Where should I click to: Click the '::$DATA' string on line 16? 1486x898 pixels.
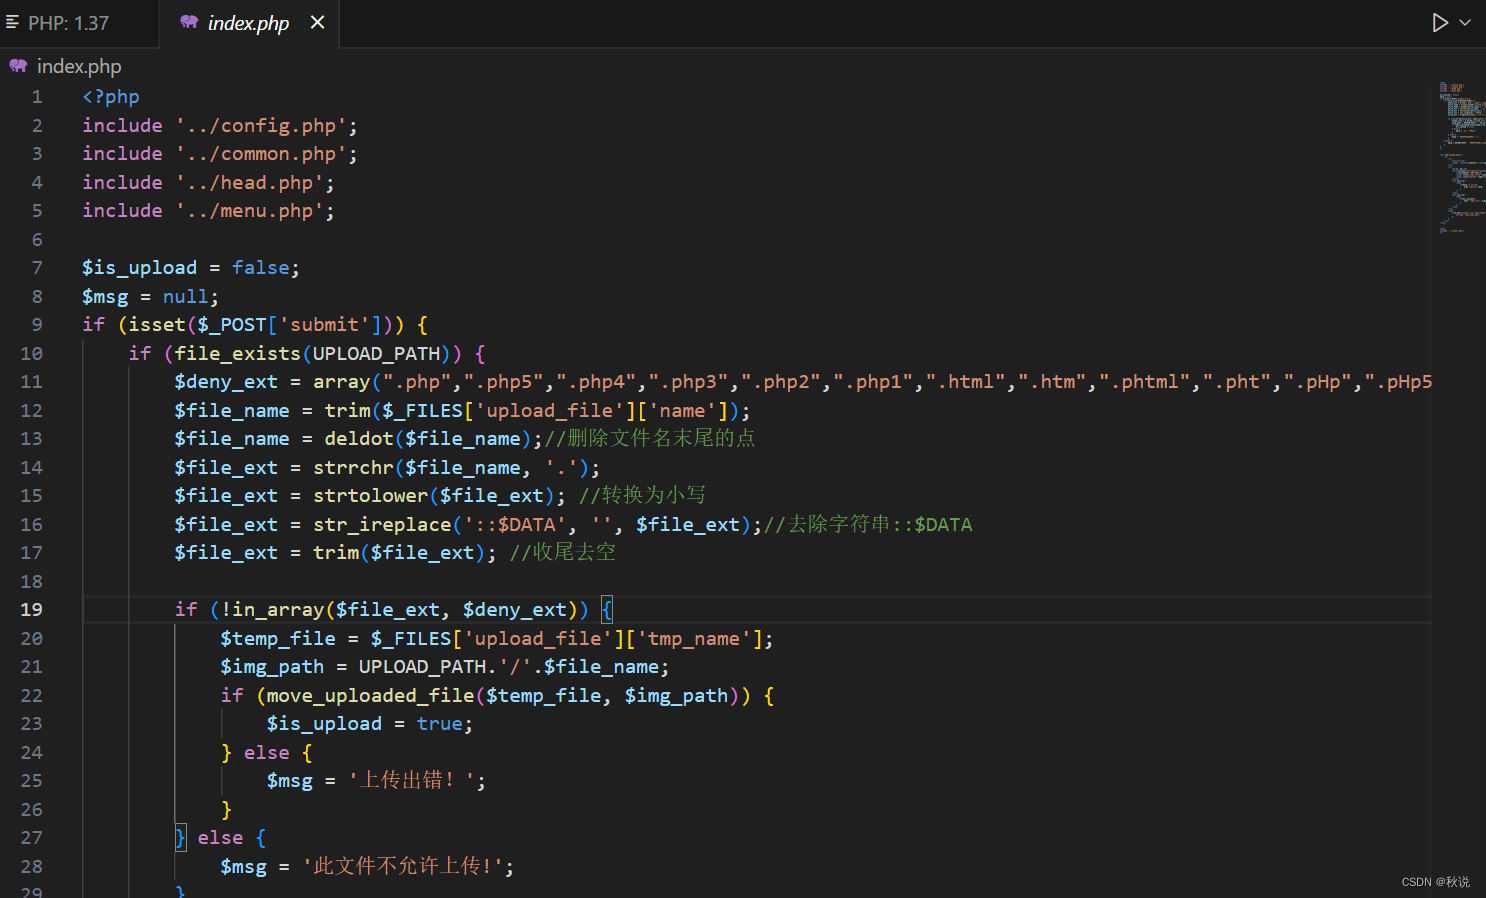[515, 525]
